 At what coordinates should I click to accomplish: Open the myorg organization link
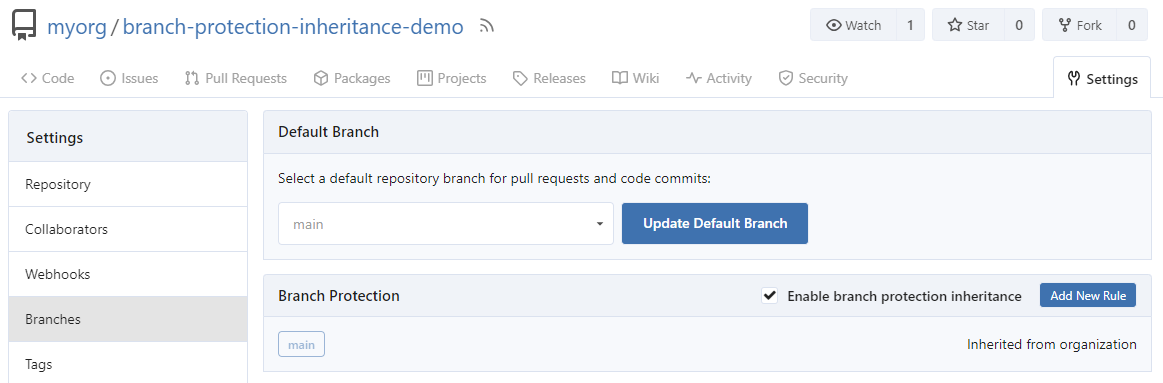(x=76, y=27)
